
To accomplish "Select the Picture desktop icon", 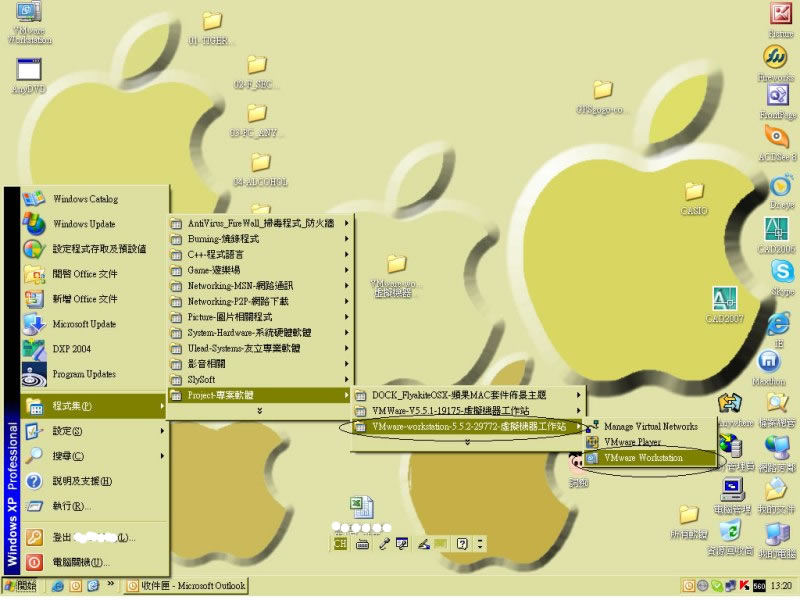I will click(781, 20).
